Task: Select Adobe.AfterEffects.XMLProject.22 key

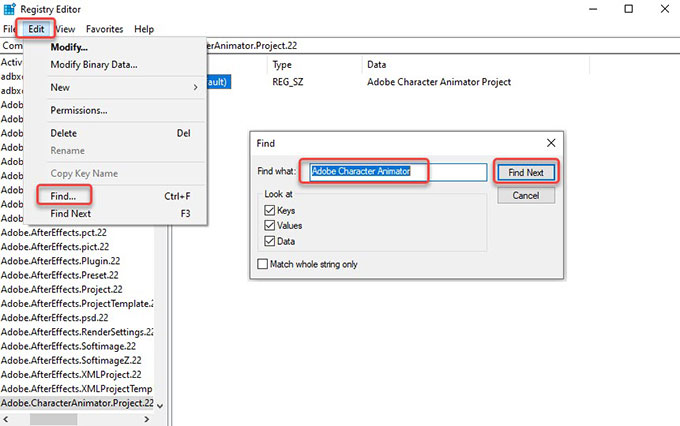Action: tap(71, 375)
